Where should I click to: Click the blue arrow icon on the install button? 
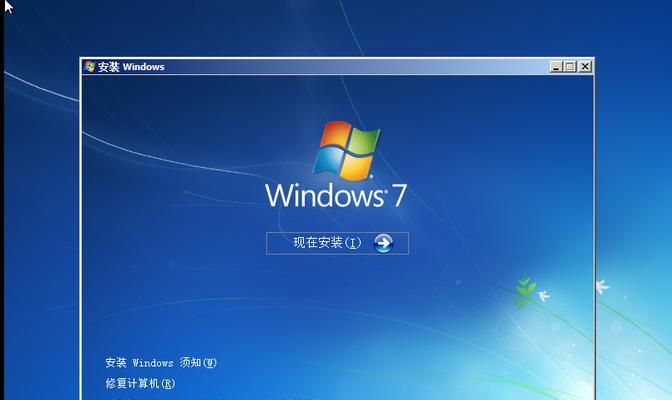pyautogui.click(x=383, y=243)
